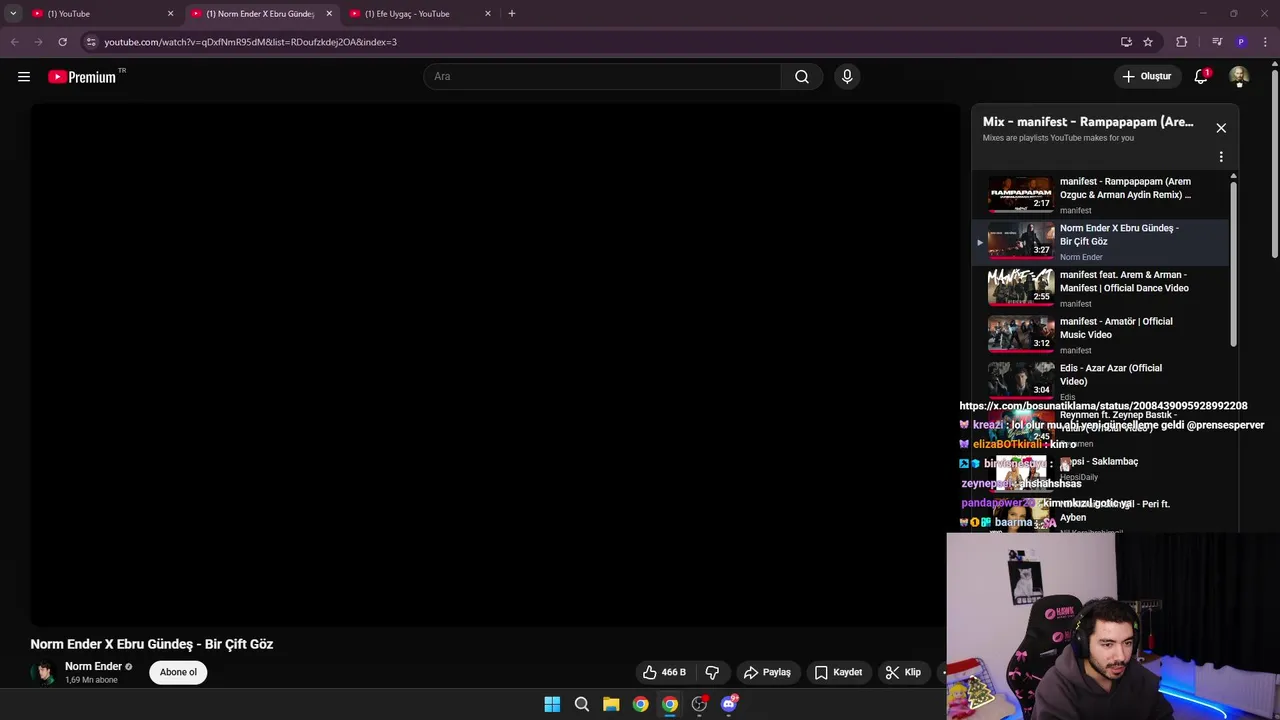The width and height of the screenshot is (1280, 720).
Task: Like the video with thumbs up
Action: 665,672
